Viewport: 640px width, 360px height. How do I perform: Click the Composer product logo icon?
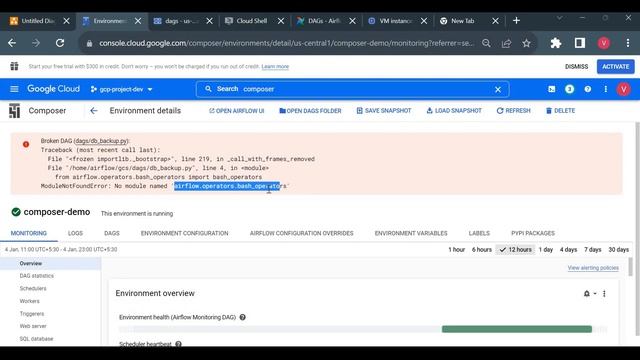point(14,111)
